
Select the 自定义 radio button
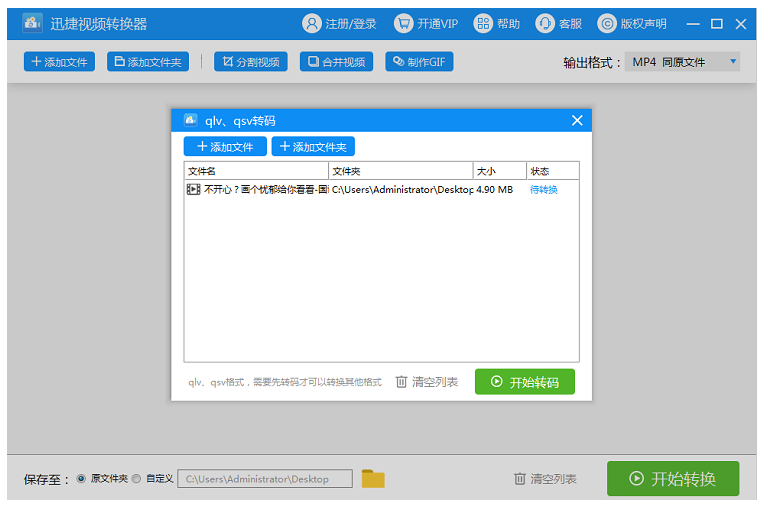click(136, 479)
